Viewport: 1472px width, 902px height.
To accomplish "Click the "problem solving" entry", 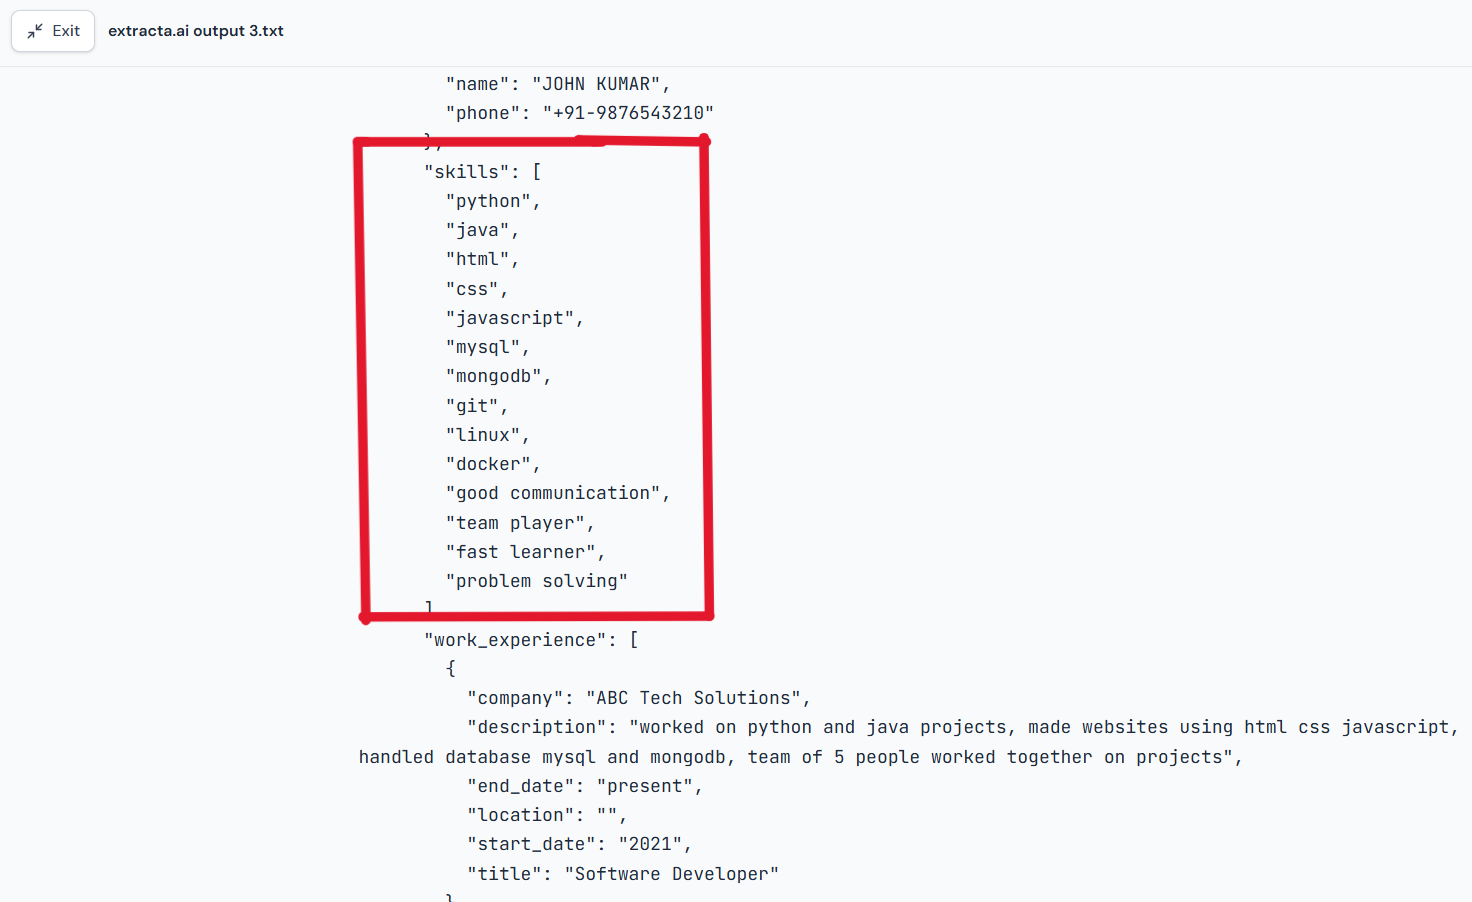I will pyautogui.click(x=537, y=581).
